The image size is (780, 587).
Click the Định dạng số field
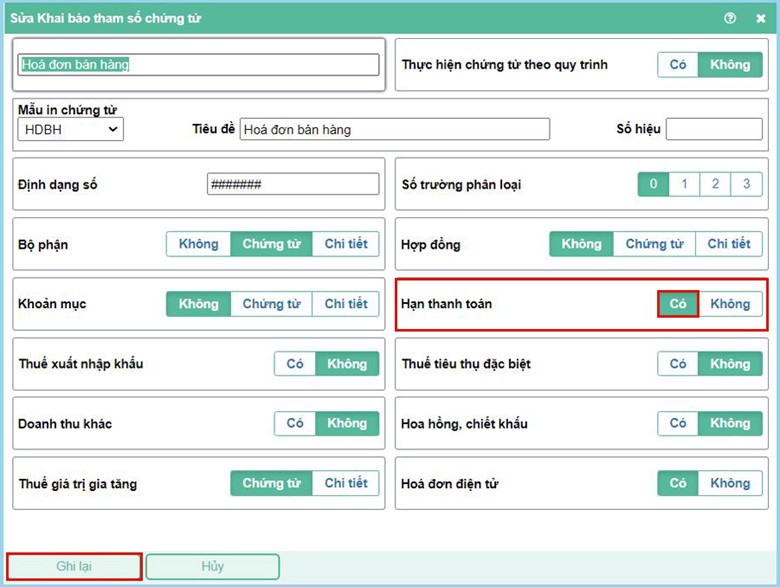coord(293,184)
